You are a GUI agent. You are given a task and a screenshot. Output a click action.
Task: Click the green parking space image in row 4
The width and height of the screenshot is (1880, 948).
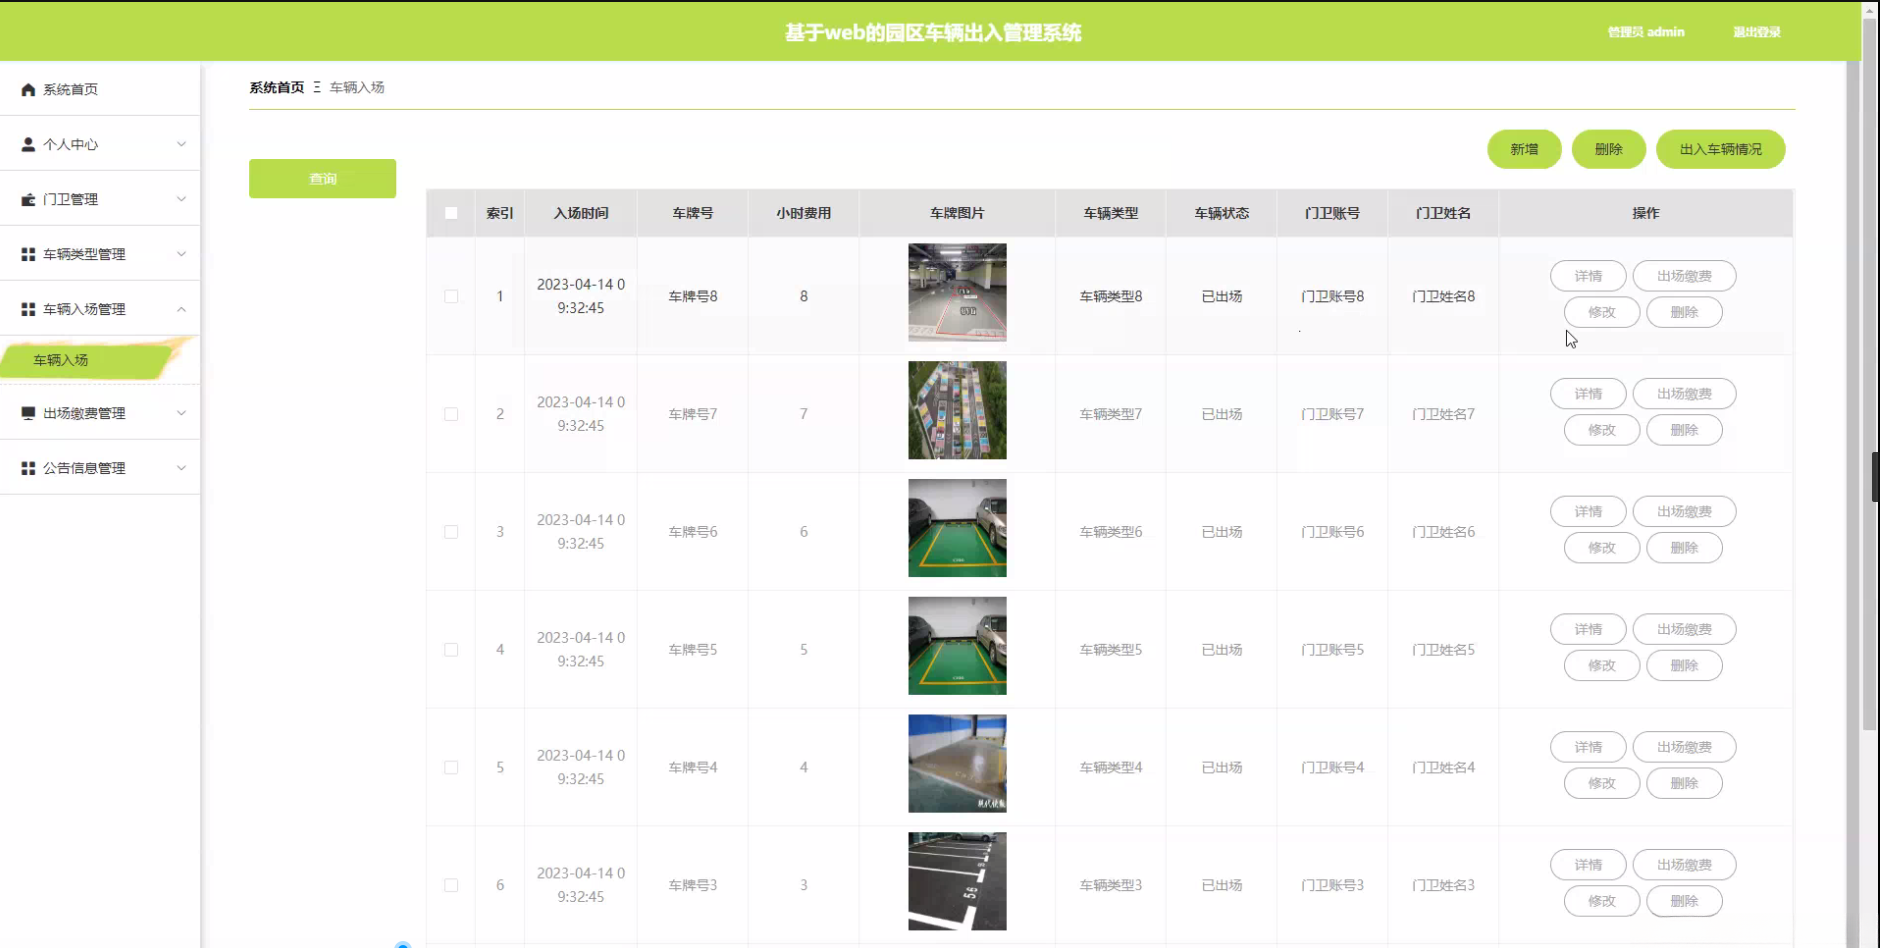[x=957, y=646]
